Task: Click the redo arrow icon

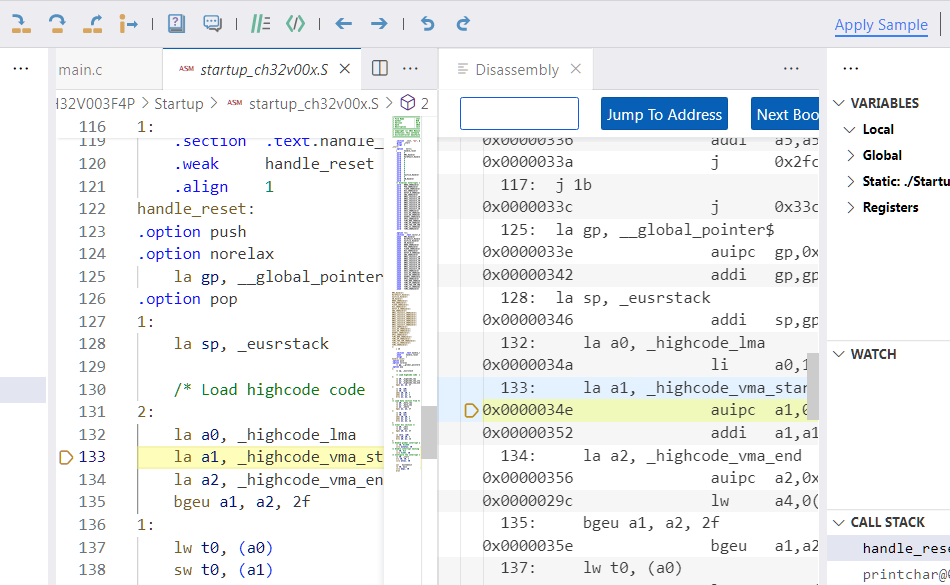Action: pos(462,23)
